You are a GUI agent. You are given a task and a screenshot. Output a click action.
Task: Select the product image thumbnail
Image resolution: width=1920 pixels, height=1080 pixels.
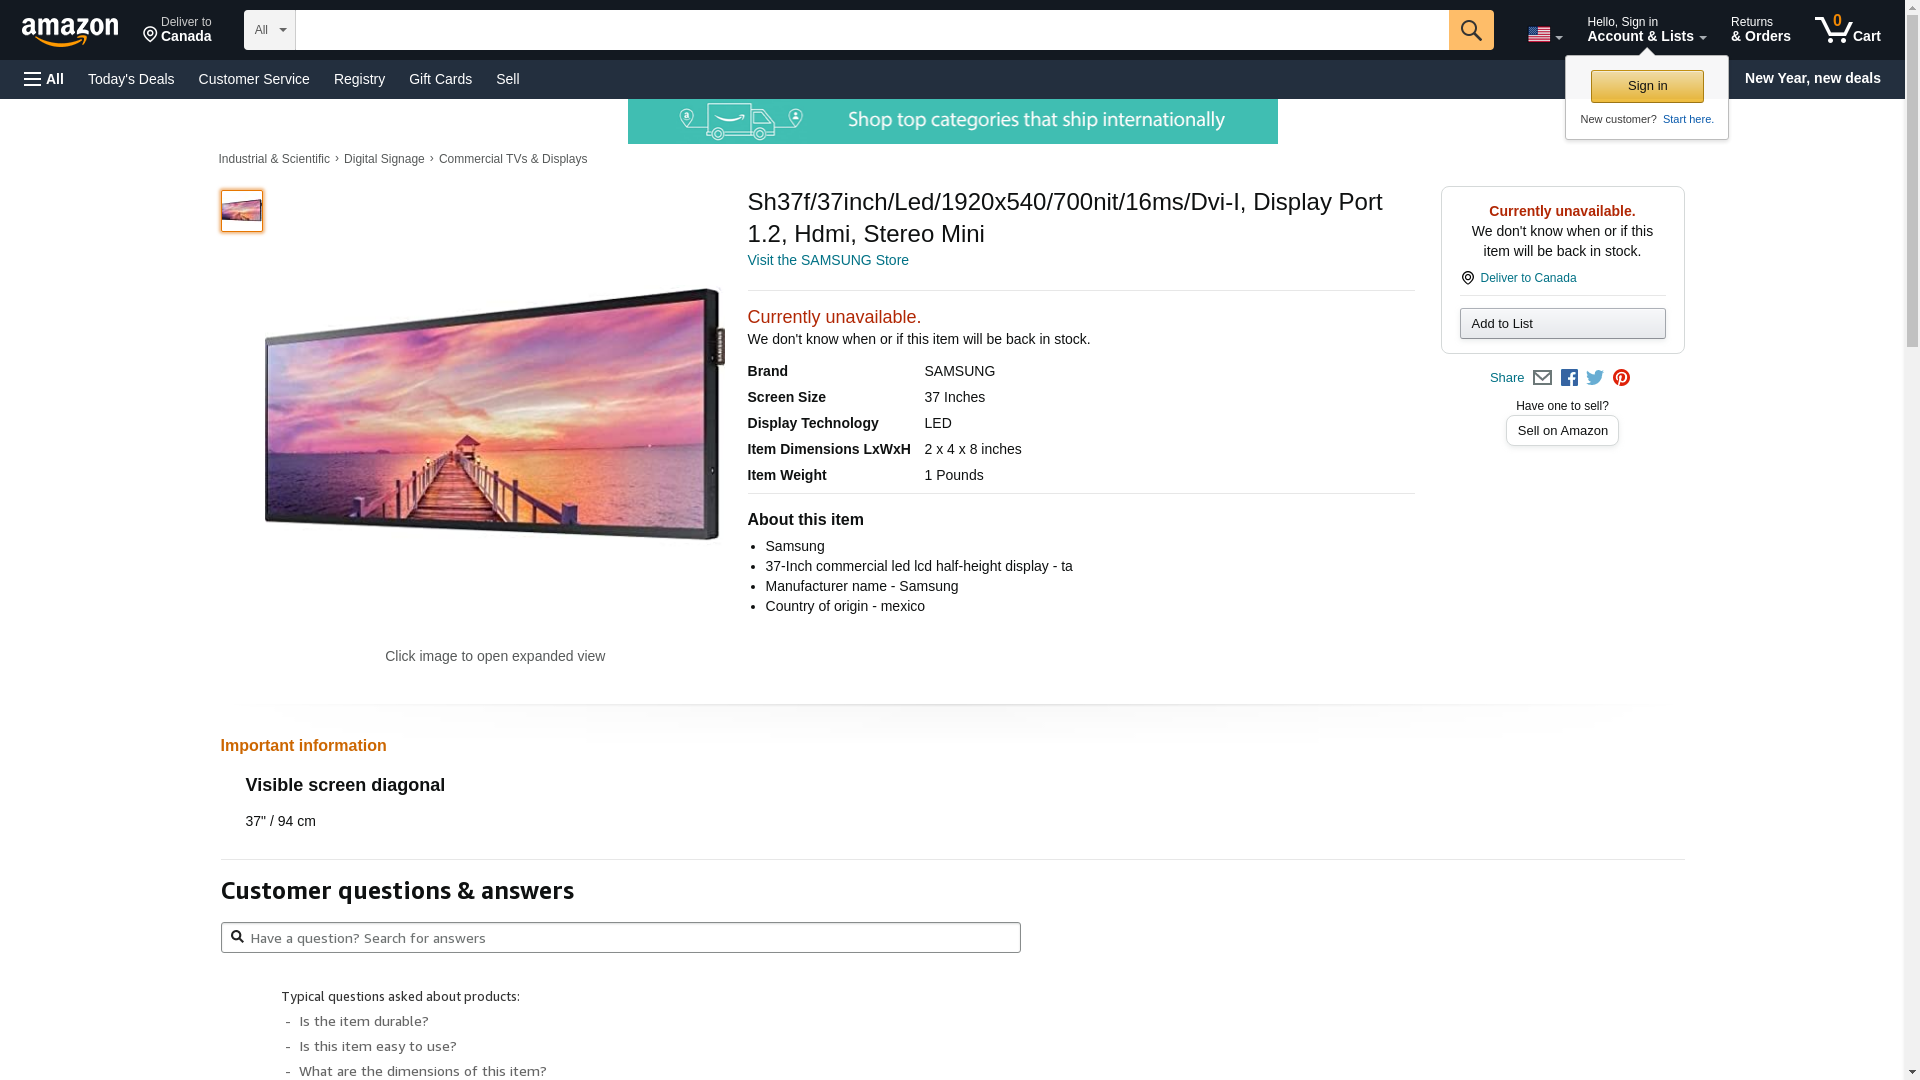pyautogui.click(x=241, y=211)
